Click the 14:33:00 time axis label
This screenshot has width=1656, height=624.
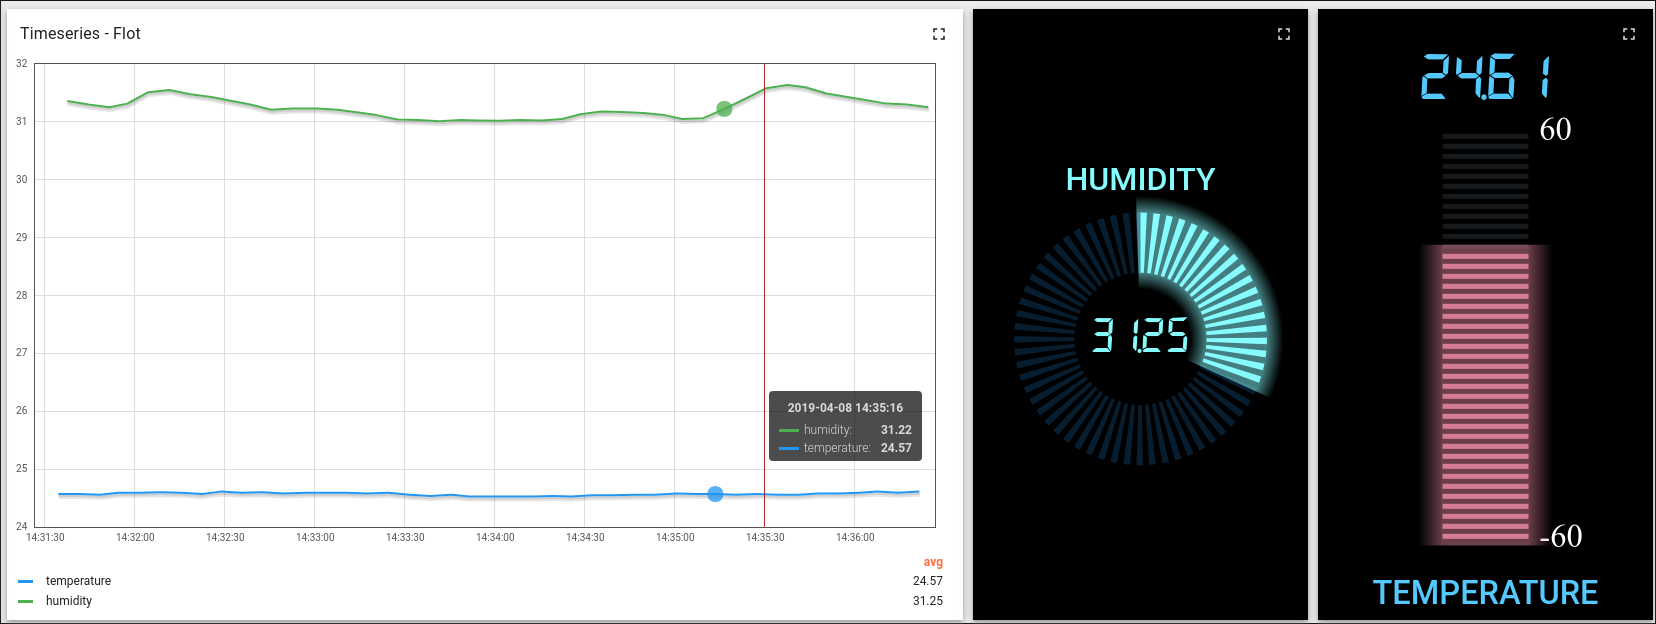pyautogui.click(x=315, y=538)
